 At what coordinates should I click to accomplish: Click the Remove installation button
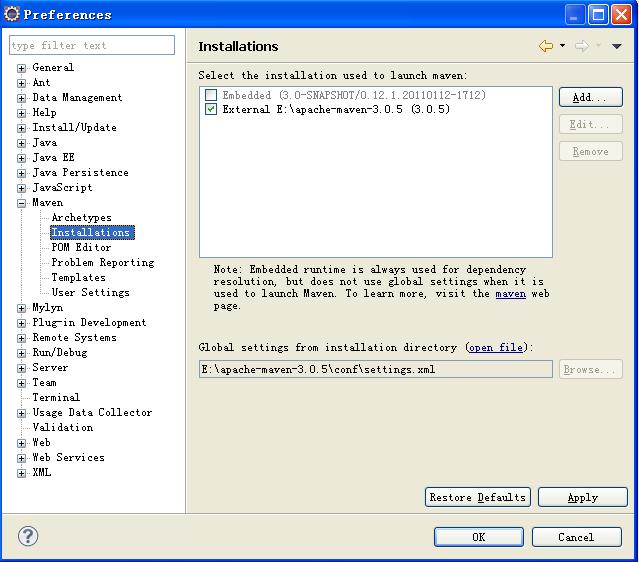click(591, 152)
